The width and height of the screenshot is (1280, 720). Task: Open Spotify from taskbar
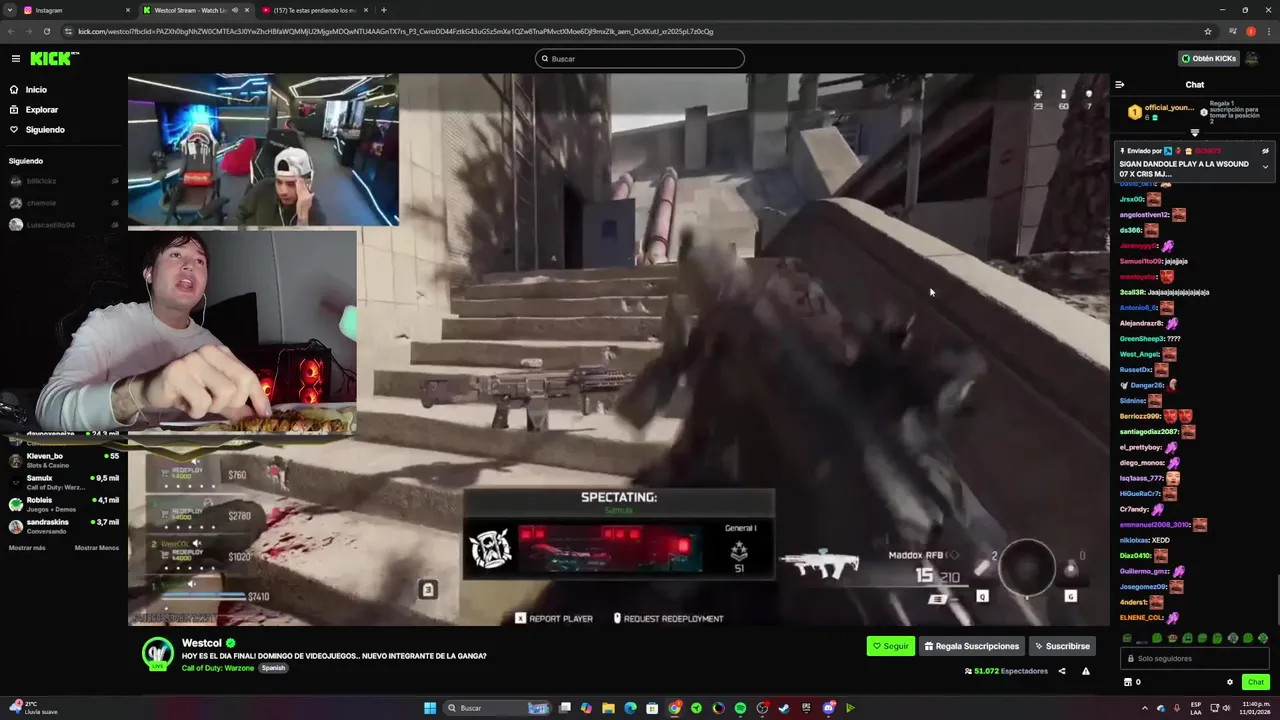click(x=740, y=708)
